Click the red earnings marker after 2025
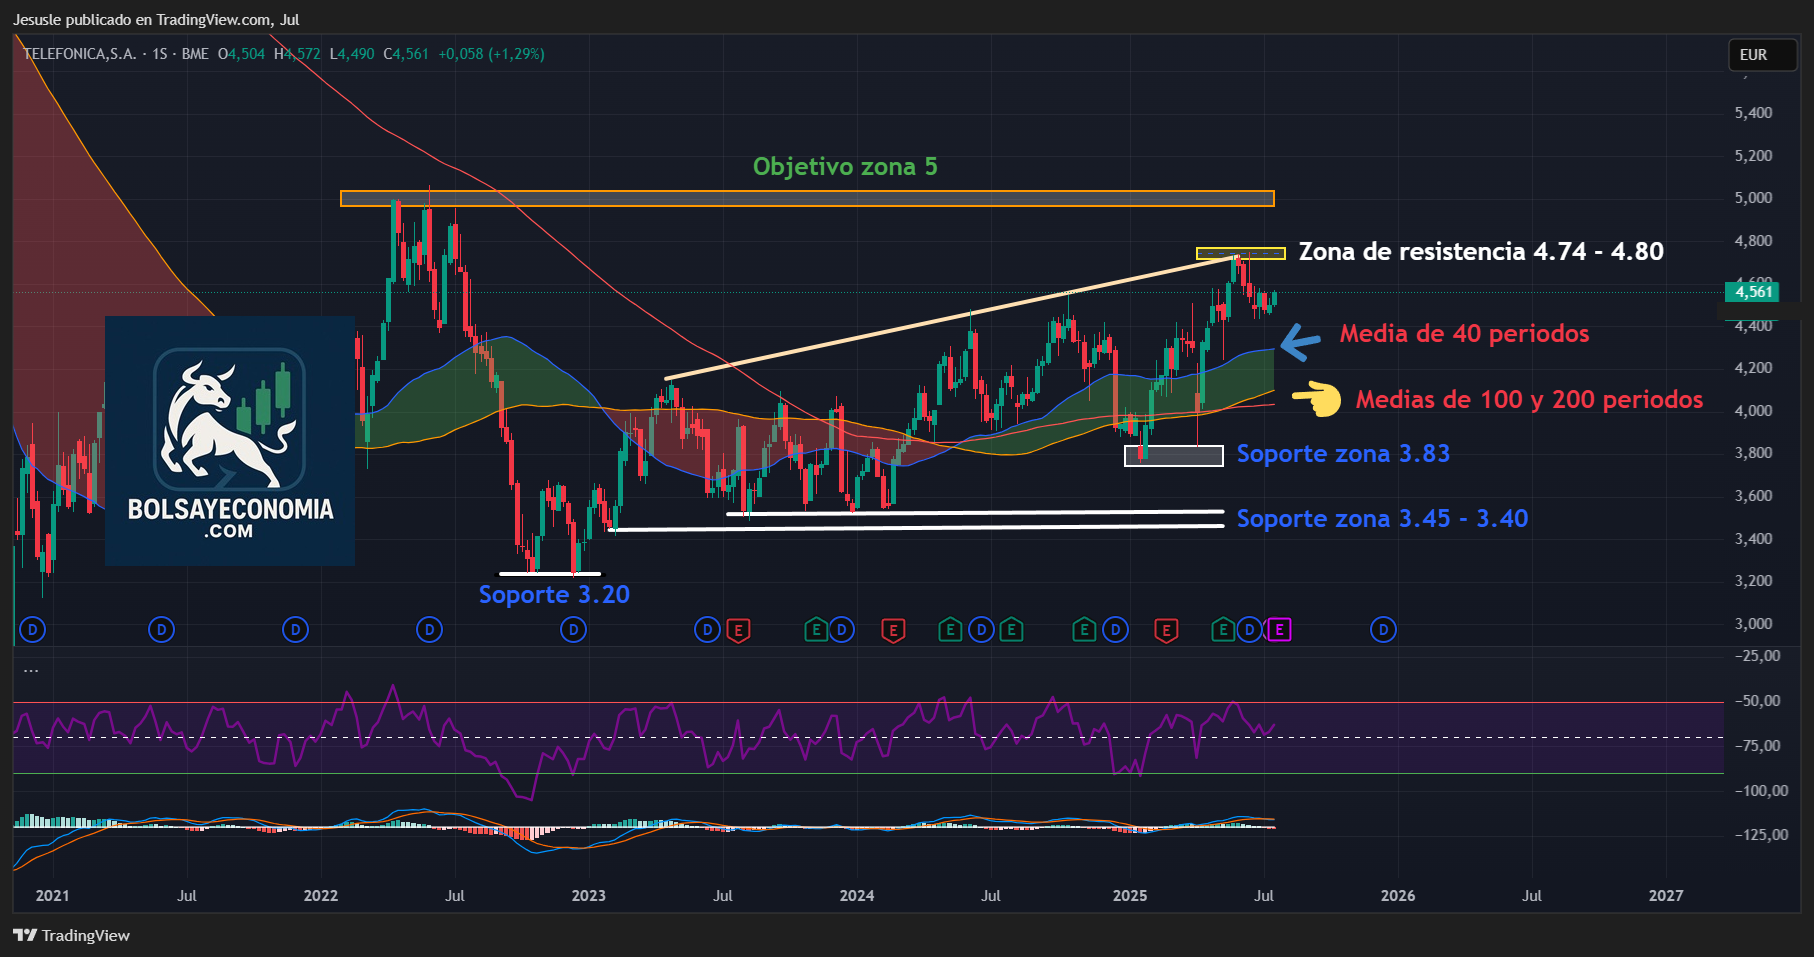 tap(1166, 630)
